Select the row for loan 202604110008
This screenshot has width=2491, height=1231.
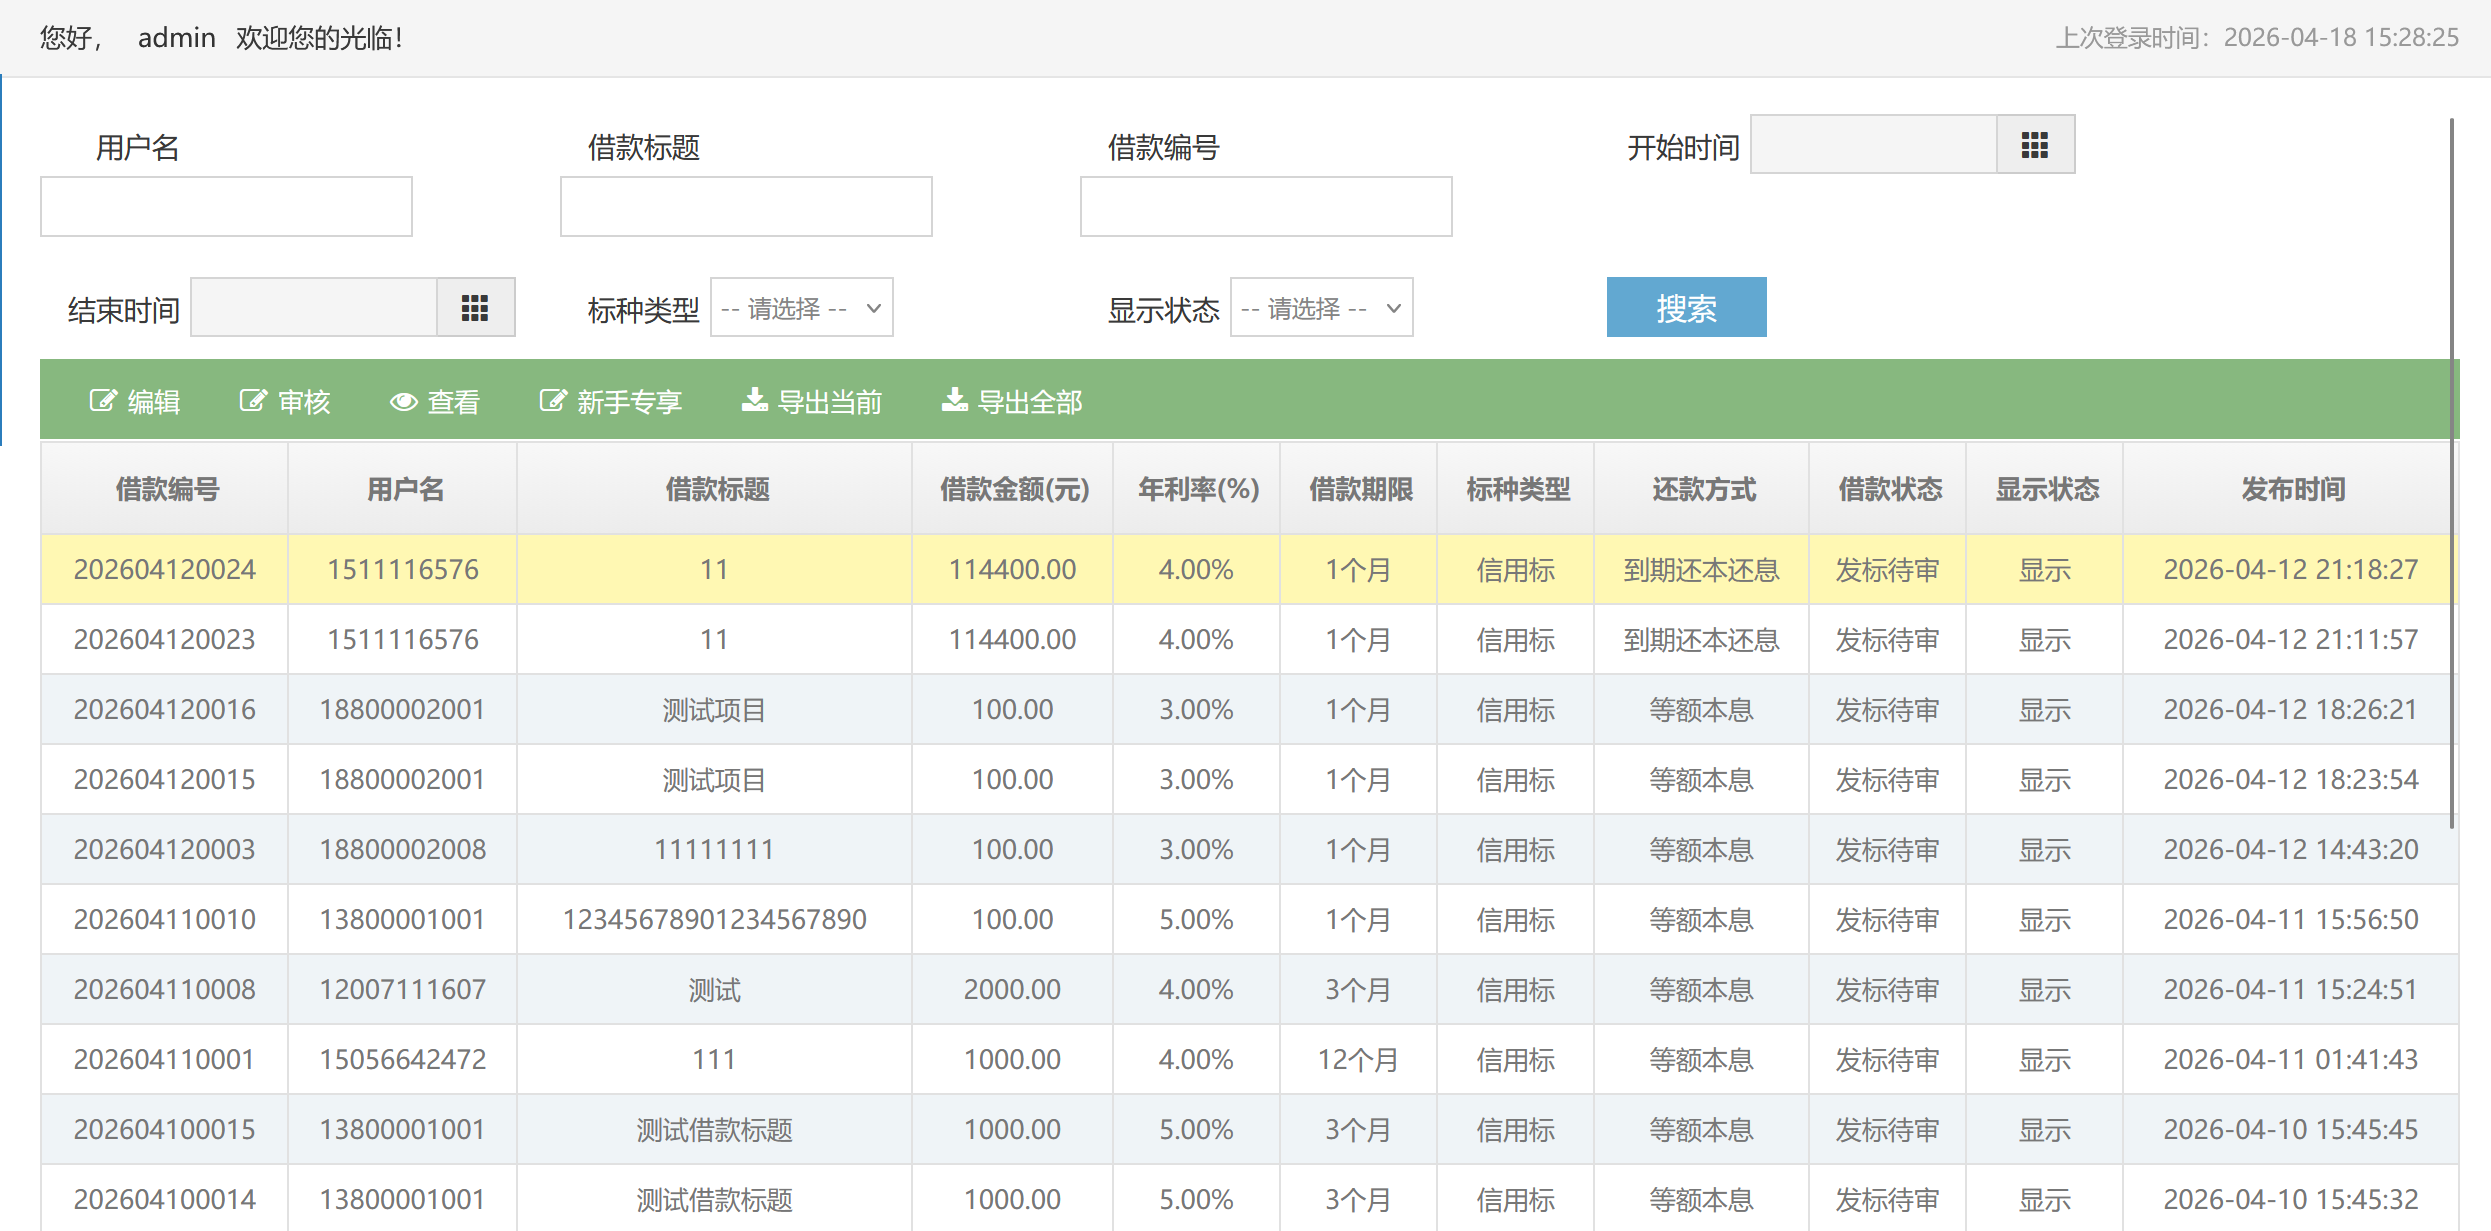(x=165, y=990)
